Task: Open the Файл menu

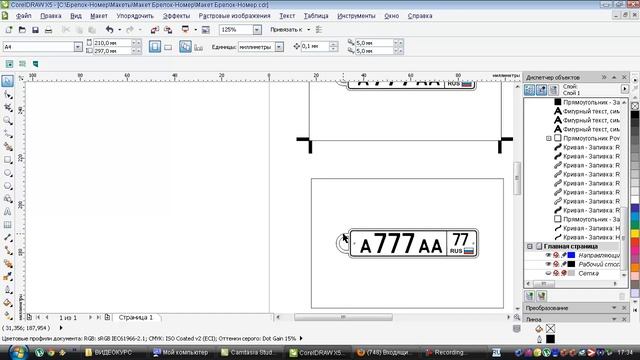Action: pos(24,16)
